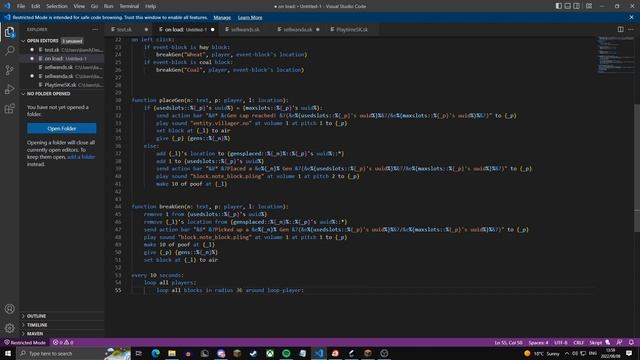Screen dimensions: 640x360
Task: Collapse the Open Editors section
Action: point(62,41)
